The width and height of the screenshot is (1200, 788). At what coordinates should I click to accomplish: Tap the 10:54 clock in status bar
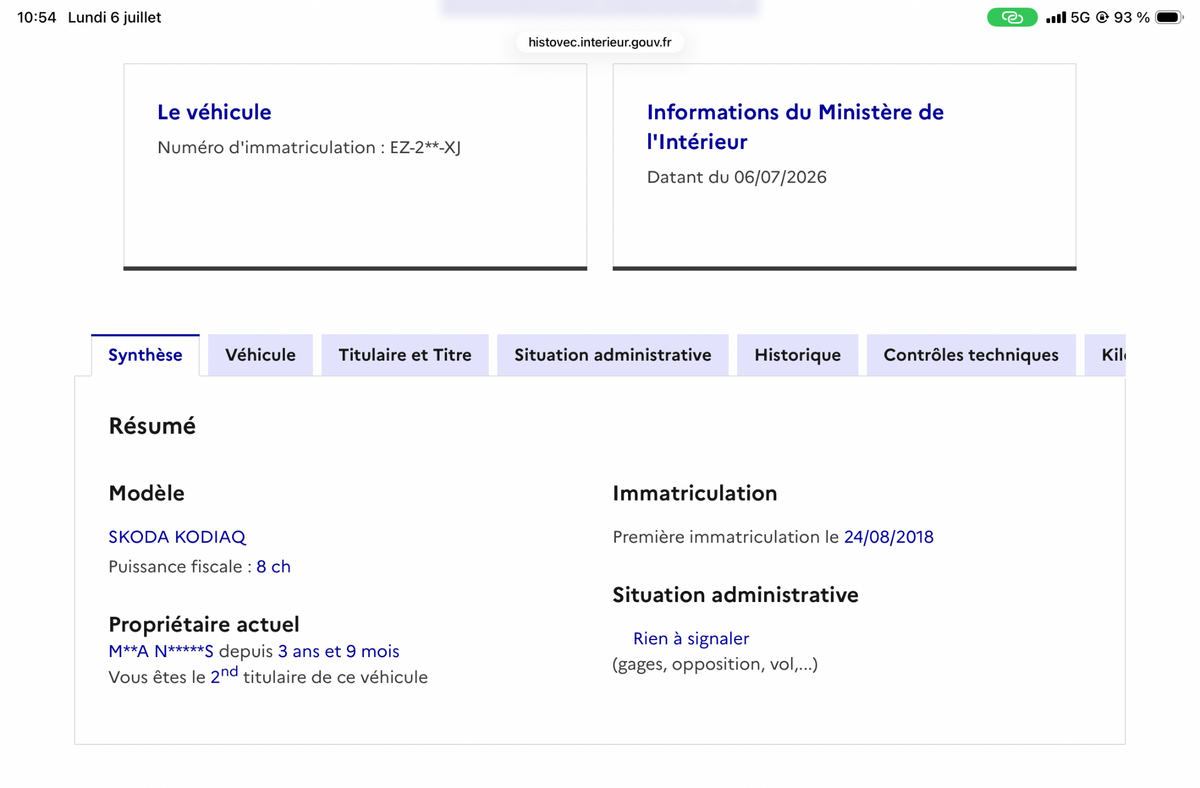(x=37, y=17)
